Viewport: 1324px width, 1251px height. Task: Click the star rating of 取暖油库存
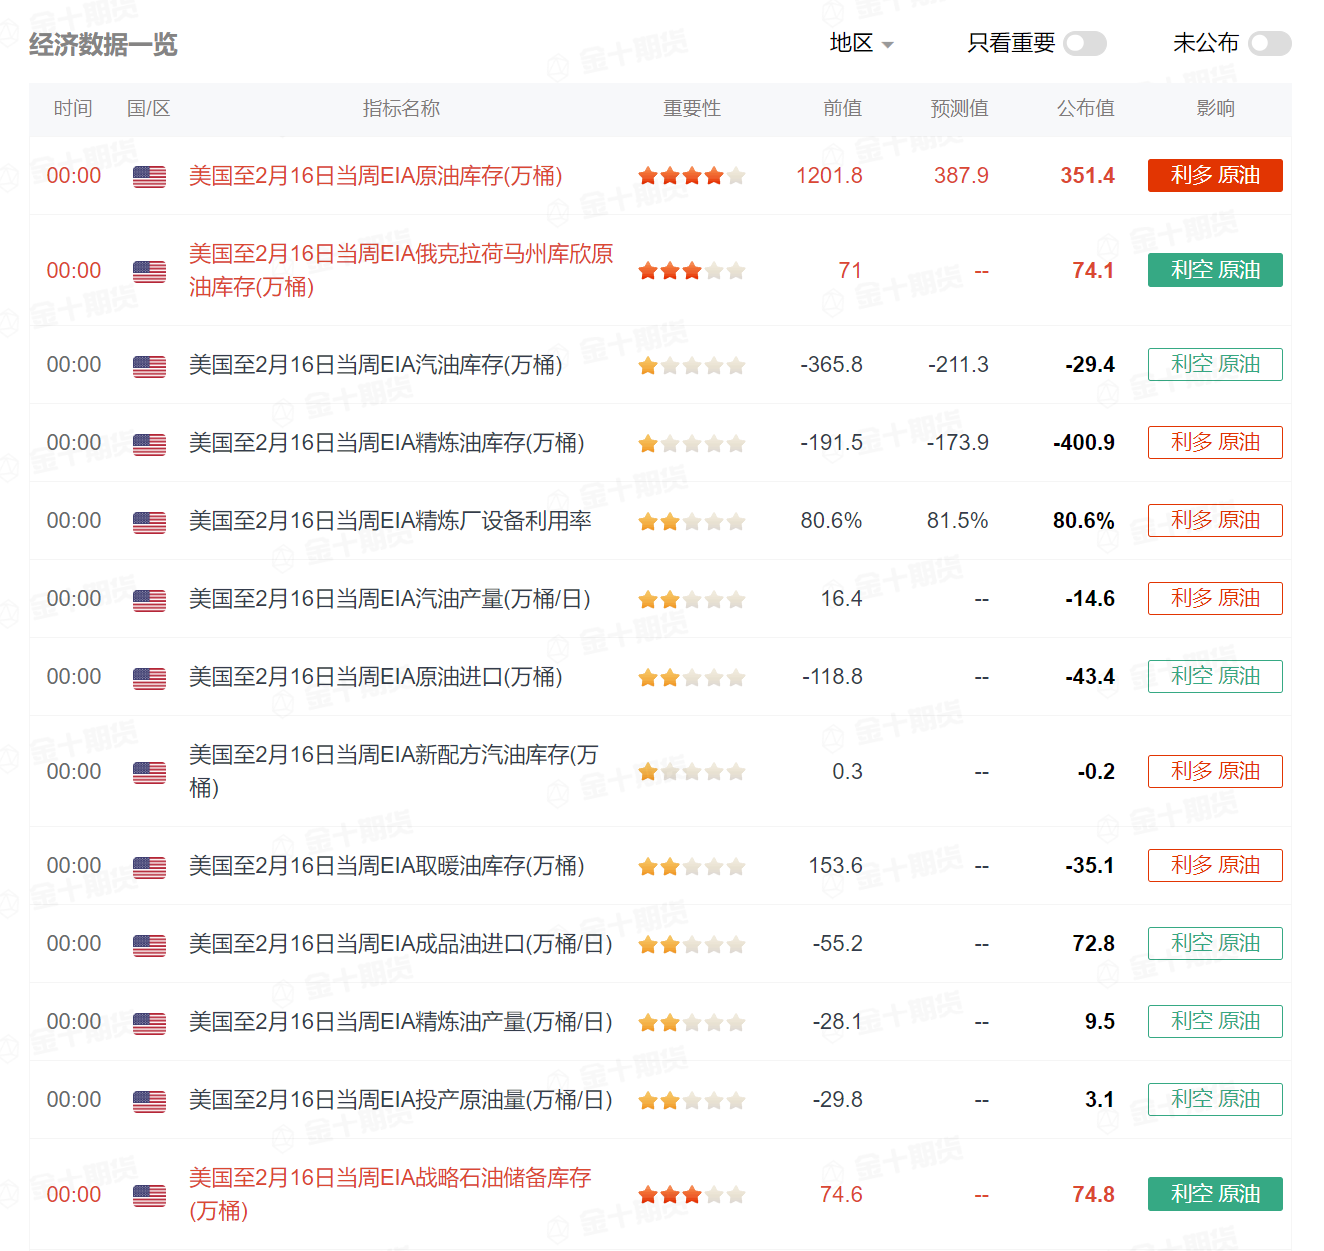[x=692, y=867]
